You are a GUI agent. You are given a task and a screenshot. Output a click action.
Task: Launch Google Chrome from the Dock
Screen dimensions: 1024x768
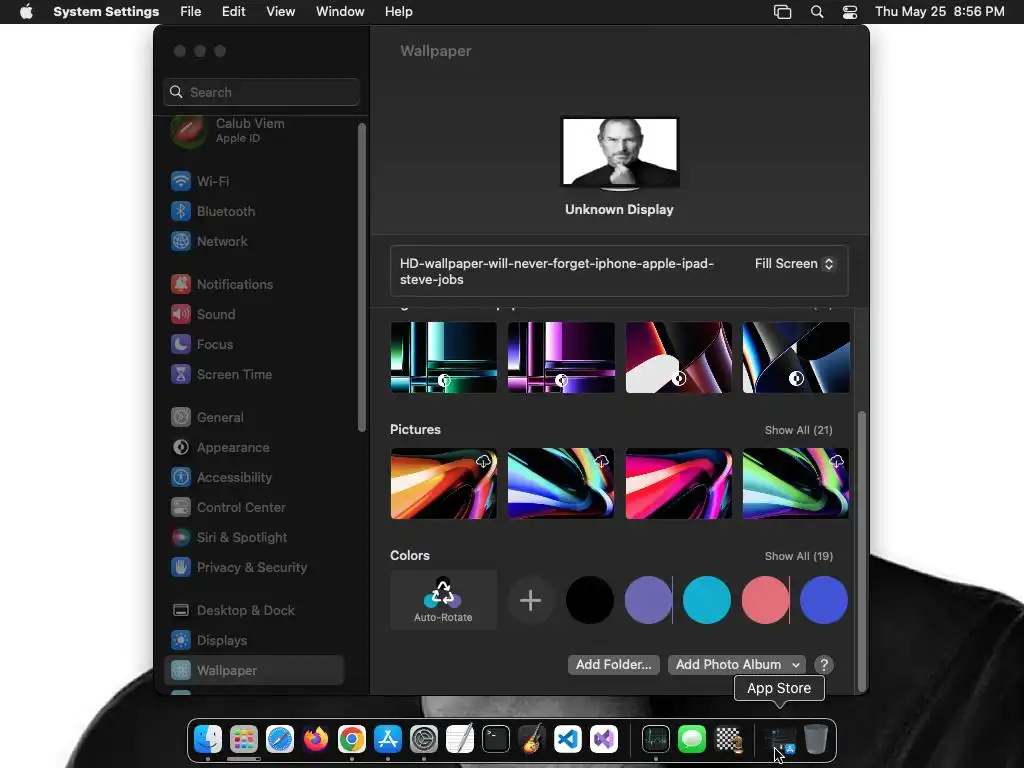pos(351,739)
